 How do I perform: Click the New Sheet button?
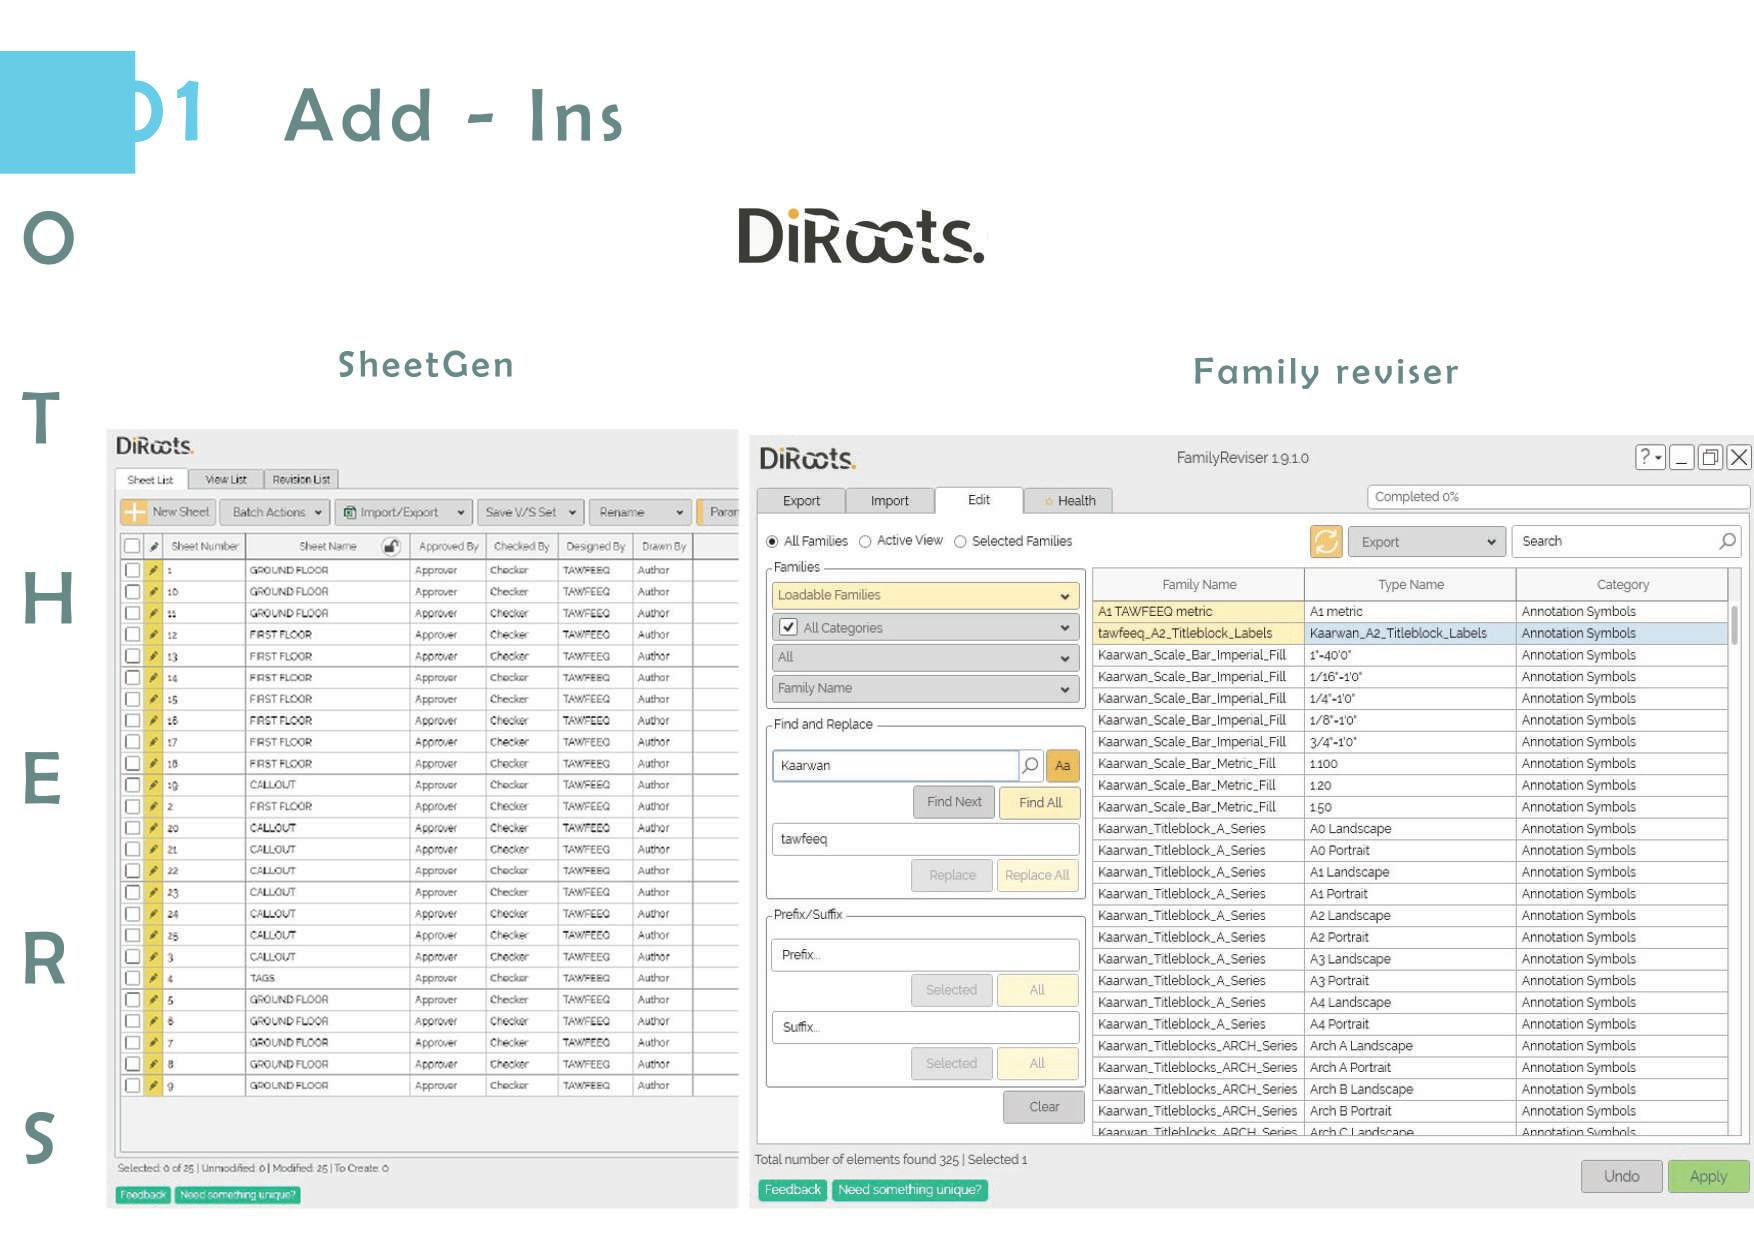(x=168, y=512)
